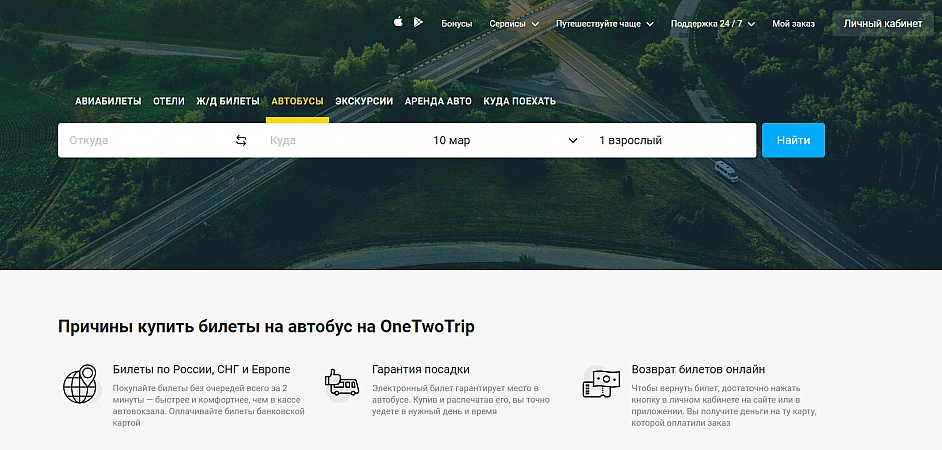Click the Google Play store icon
The width and height of the screenshot is (942, 450).
point(419,22)
